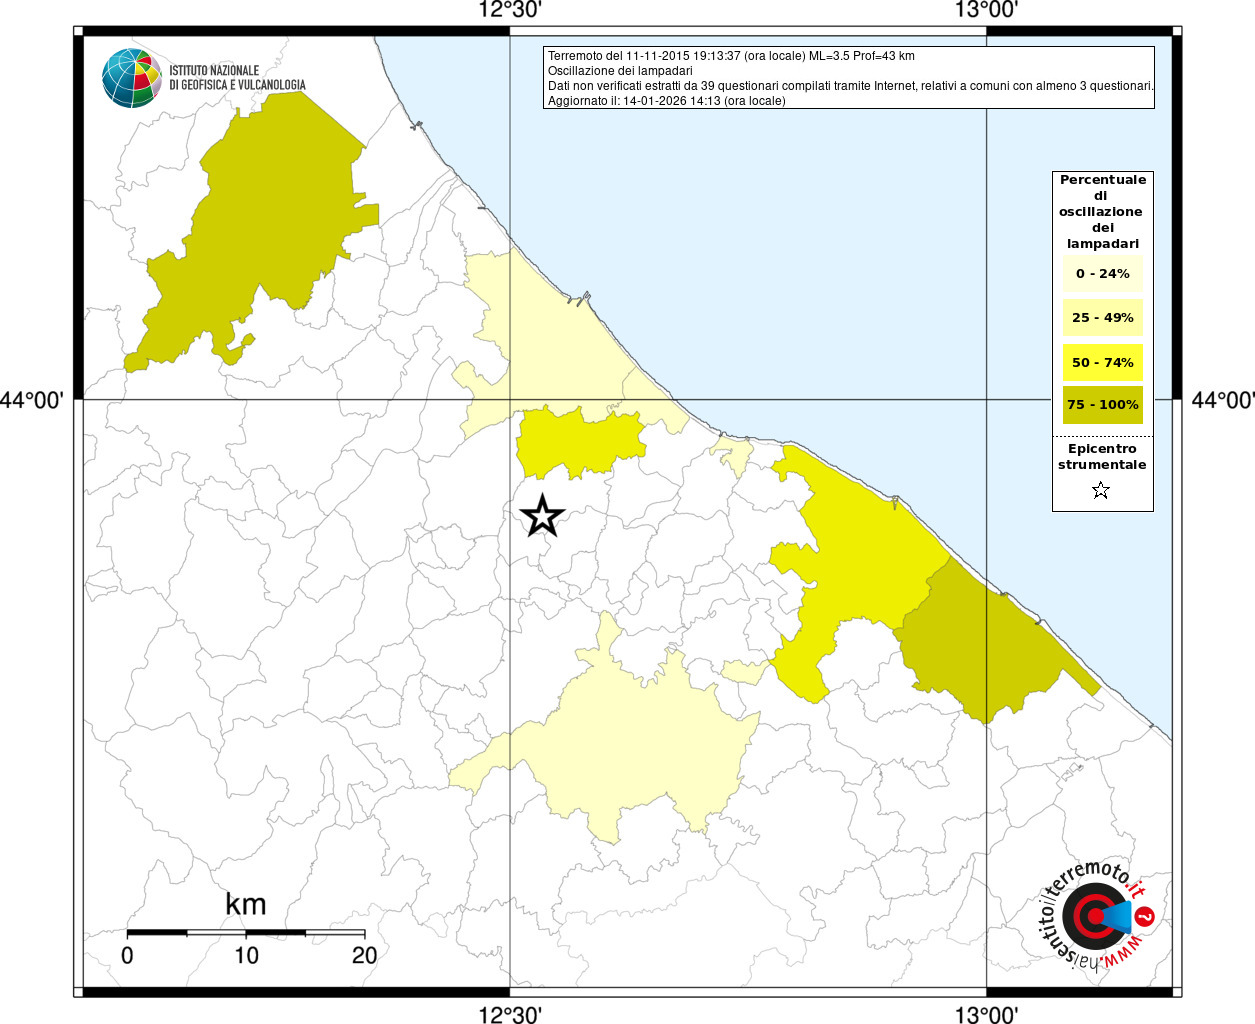Click the star symbol in the legend

(x=1101, y=490)
